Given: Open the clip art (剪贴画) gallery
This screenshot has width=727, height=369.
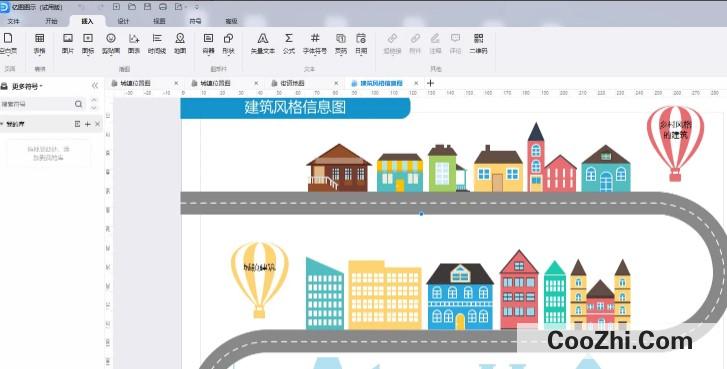Looking at the screenshot, I should pyautogui.click(x=111, y=43).
